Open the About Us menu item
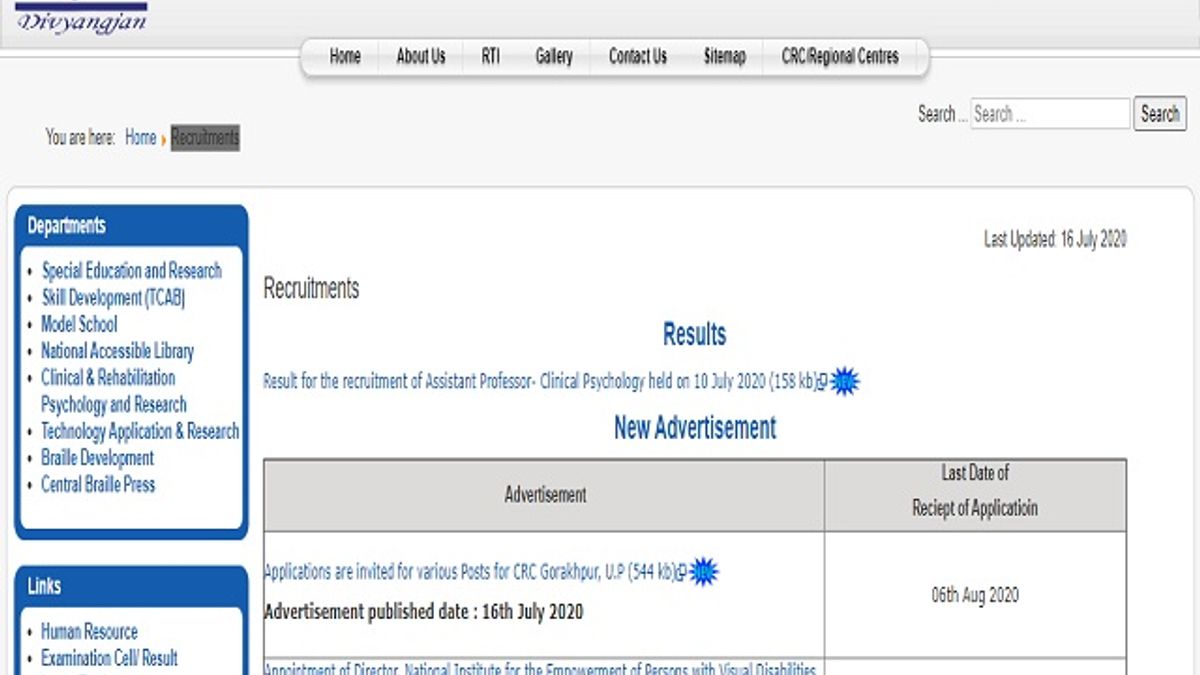Screen dimensions: 1200x675 point(421,57)
